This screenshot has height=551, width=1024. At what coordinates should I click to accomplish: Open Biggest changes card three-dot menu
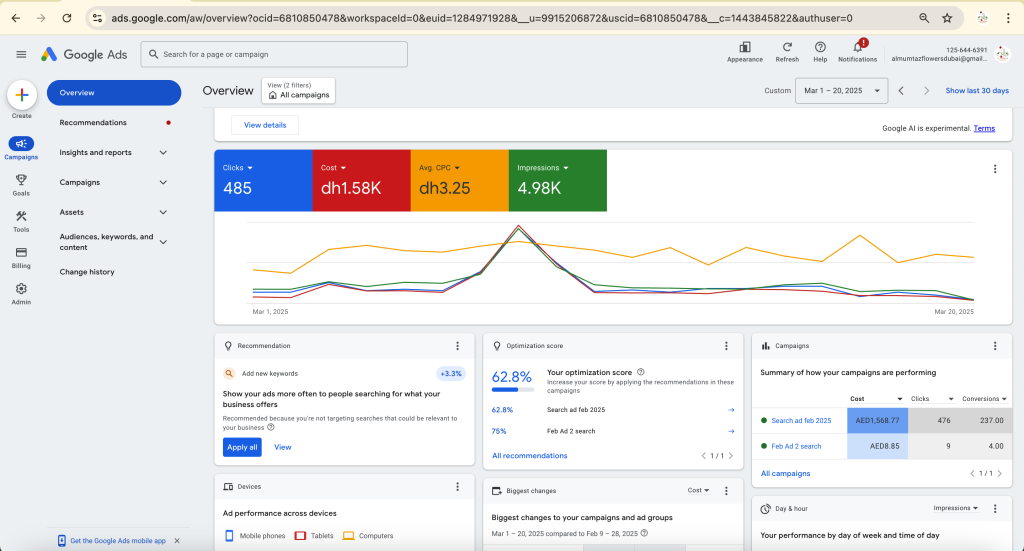pyautogui.click(x=726, y=490)
